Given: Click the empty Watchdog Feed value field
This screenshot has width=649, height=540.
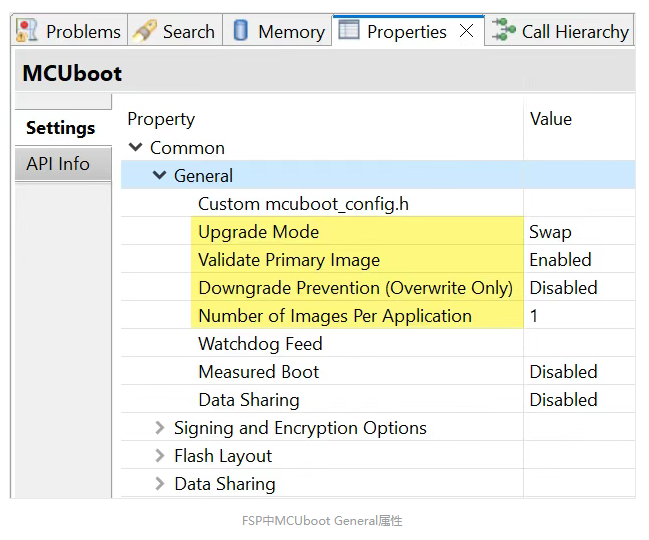Looking at the screenshot, I should pyautogui.click(x=579, y=343).
